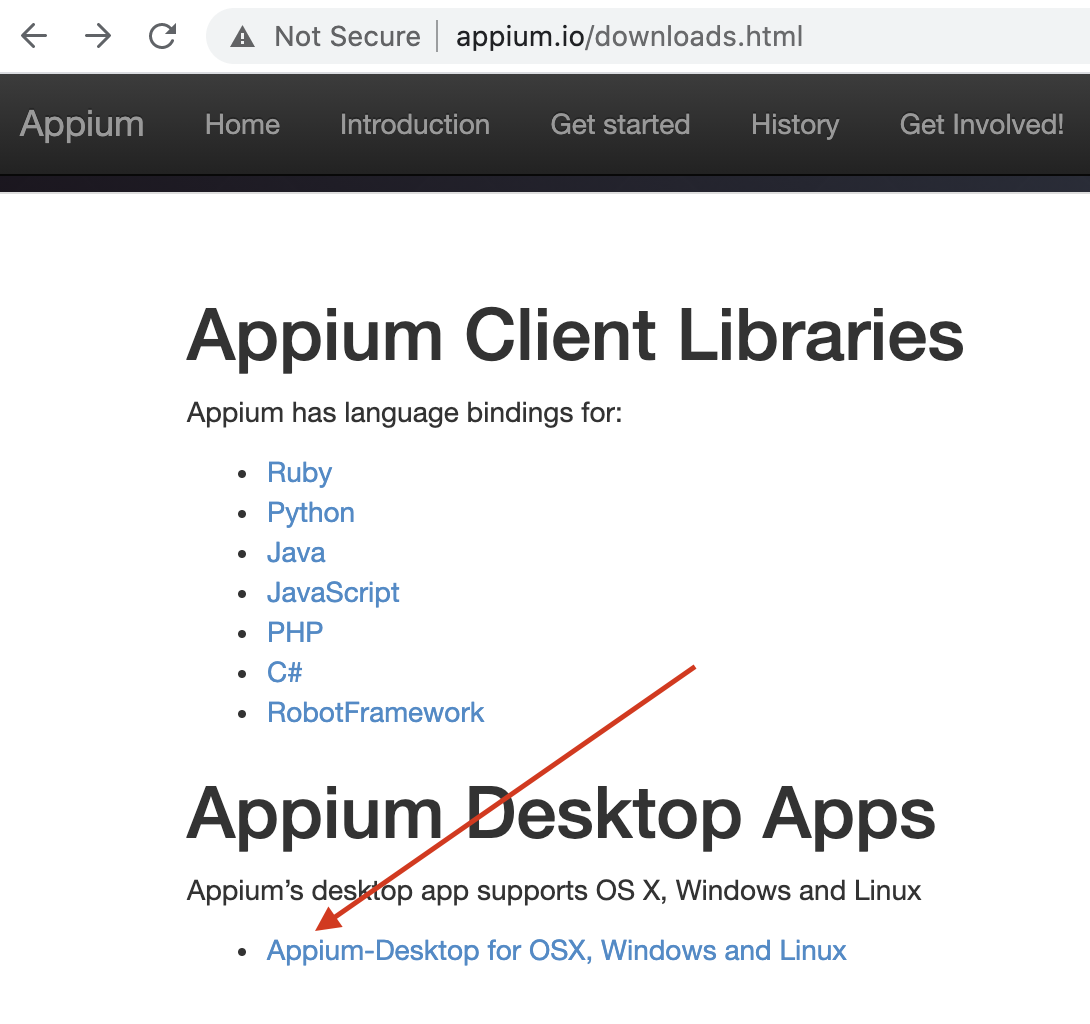Open the History navigation item
The width and height of the screenshot is (1090, 1024).
[x=795, y=124]
